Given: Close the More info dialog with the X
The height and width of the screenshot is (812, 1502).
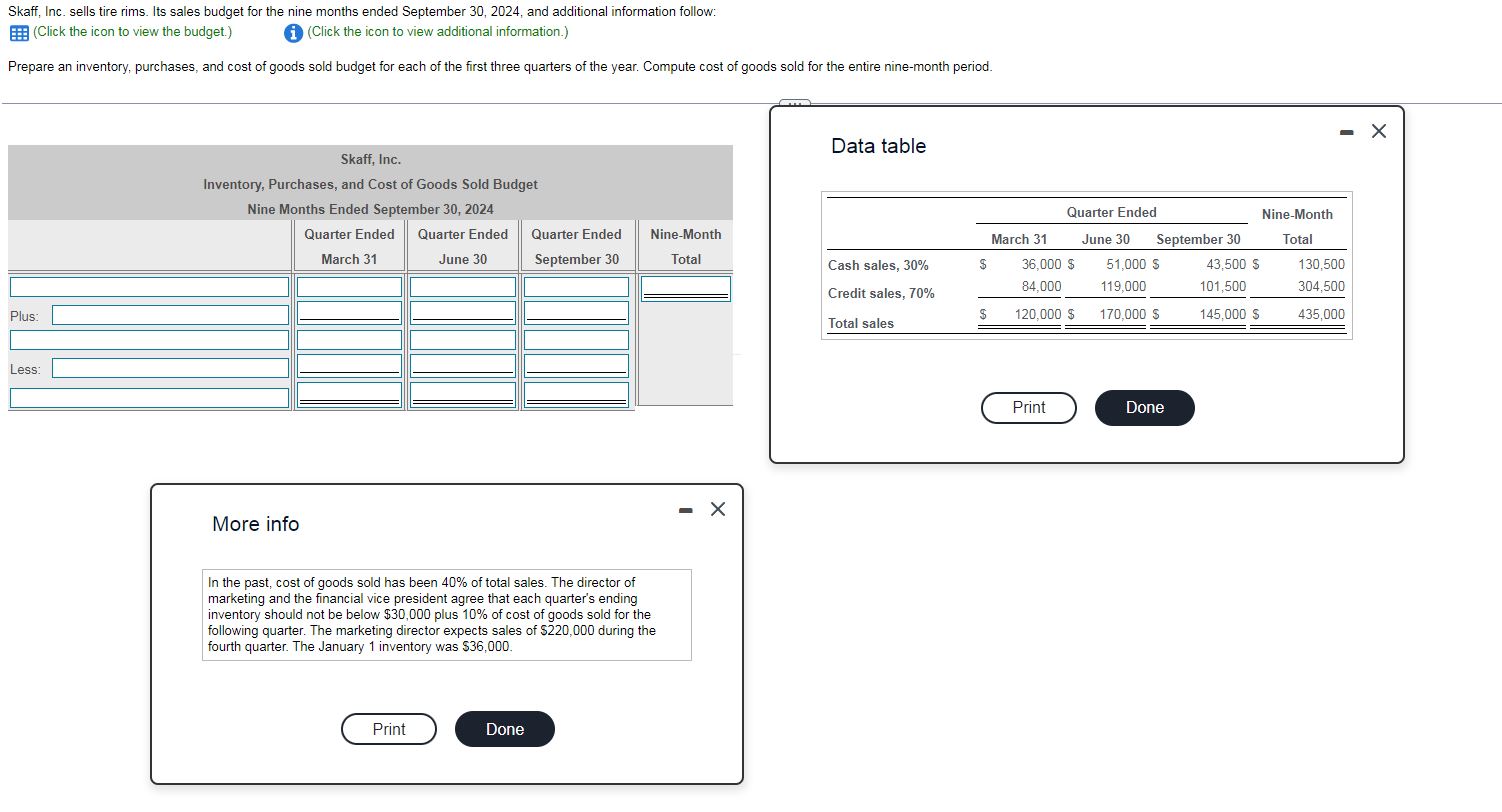Looking at the screenshot, I should pyautogui.click(x=717, y=509).
